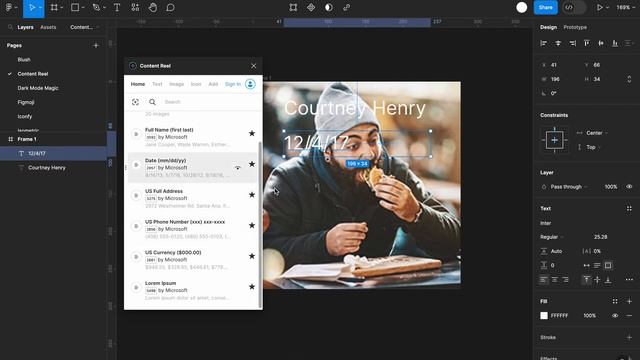
Task: Add a new page with plus icon
Action: pyautogui.click(x=96, y=45)
